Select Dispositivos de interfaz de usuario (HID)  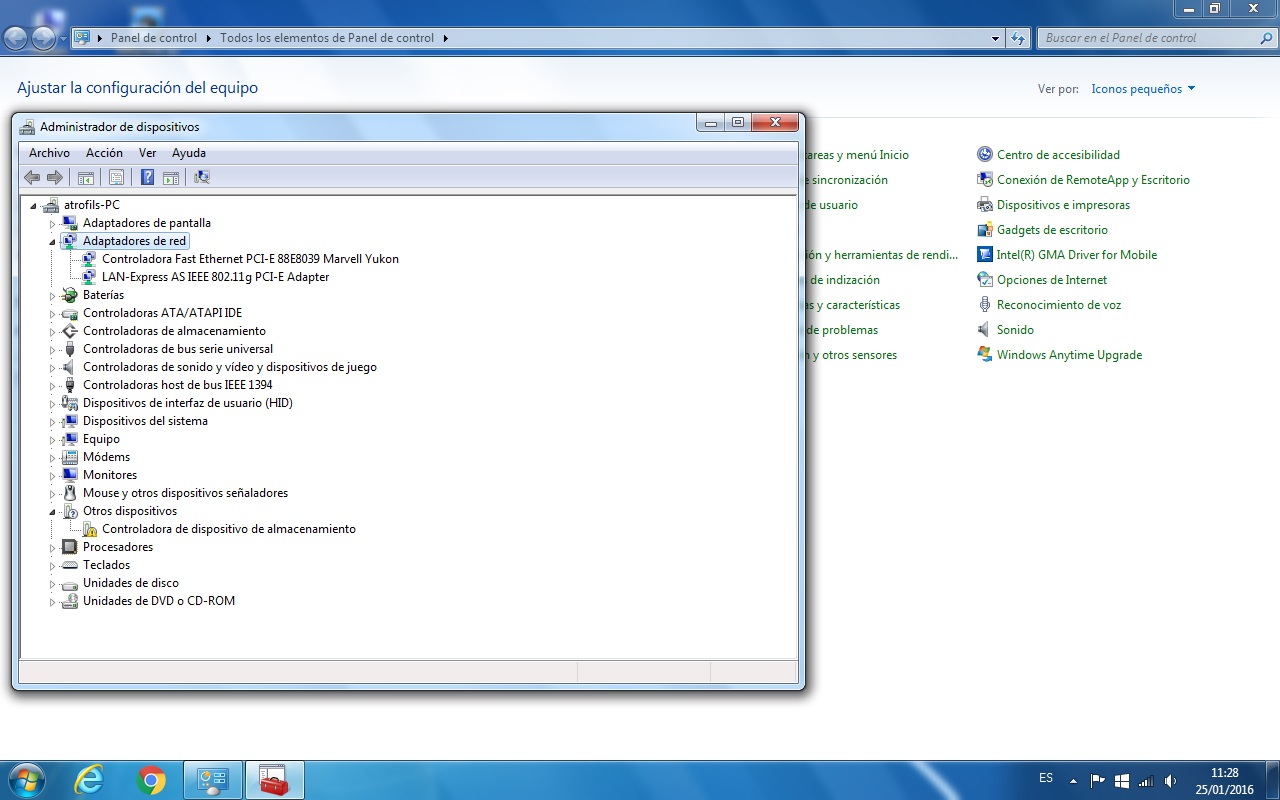click(188, 403)
